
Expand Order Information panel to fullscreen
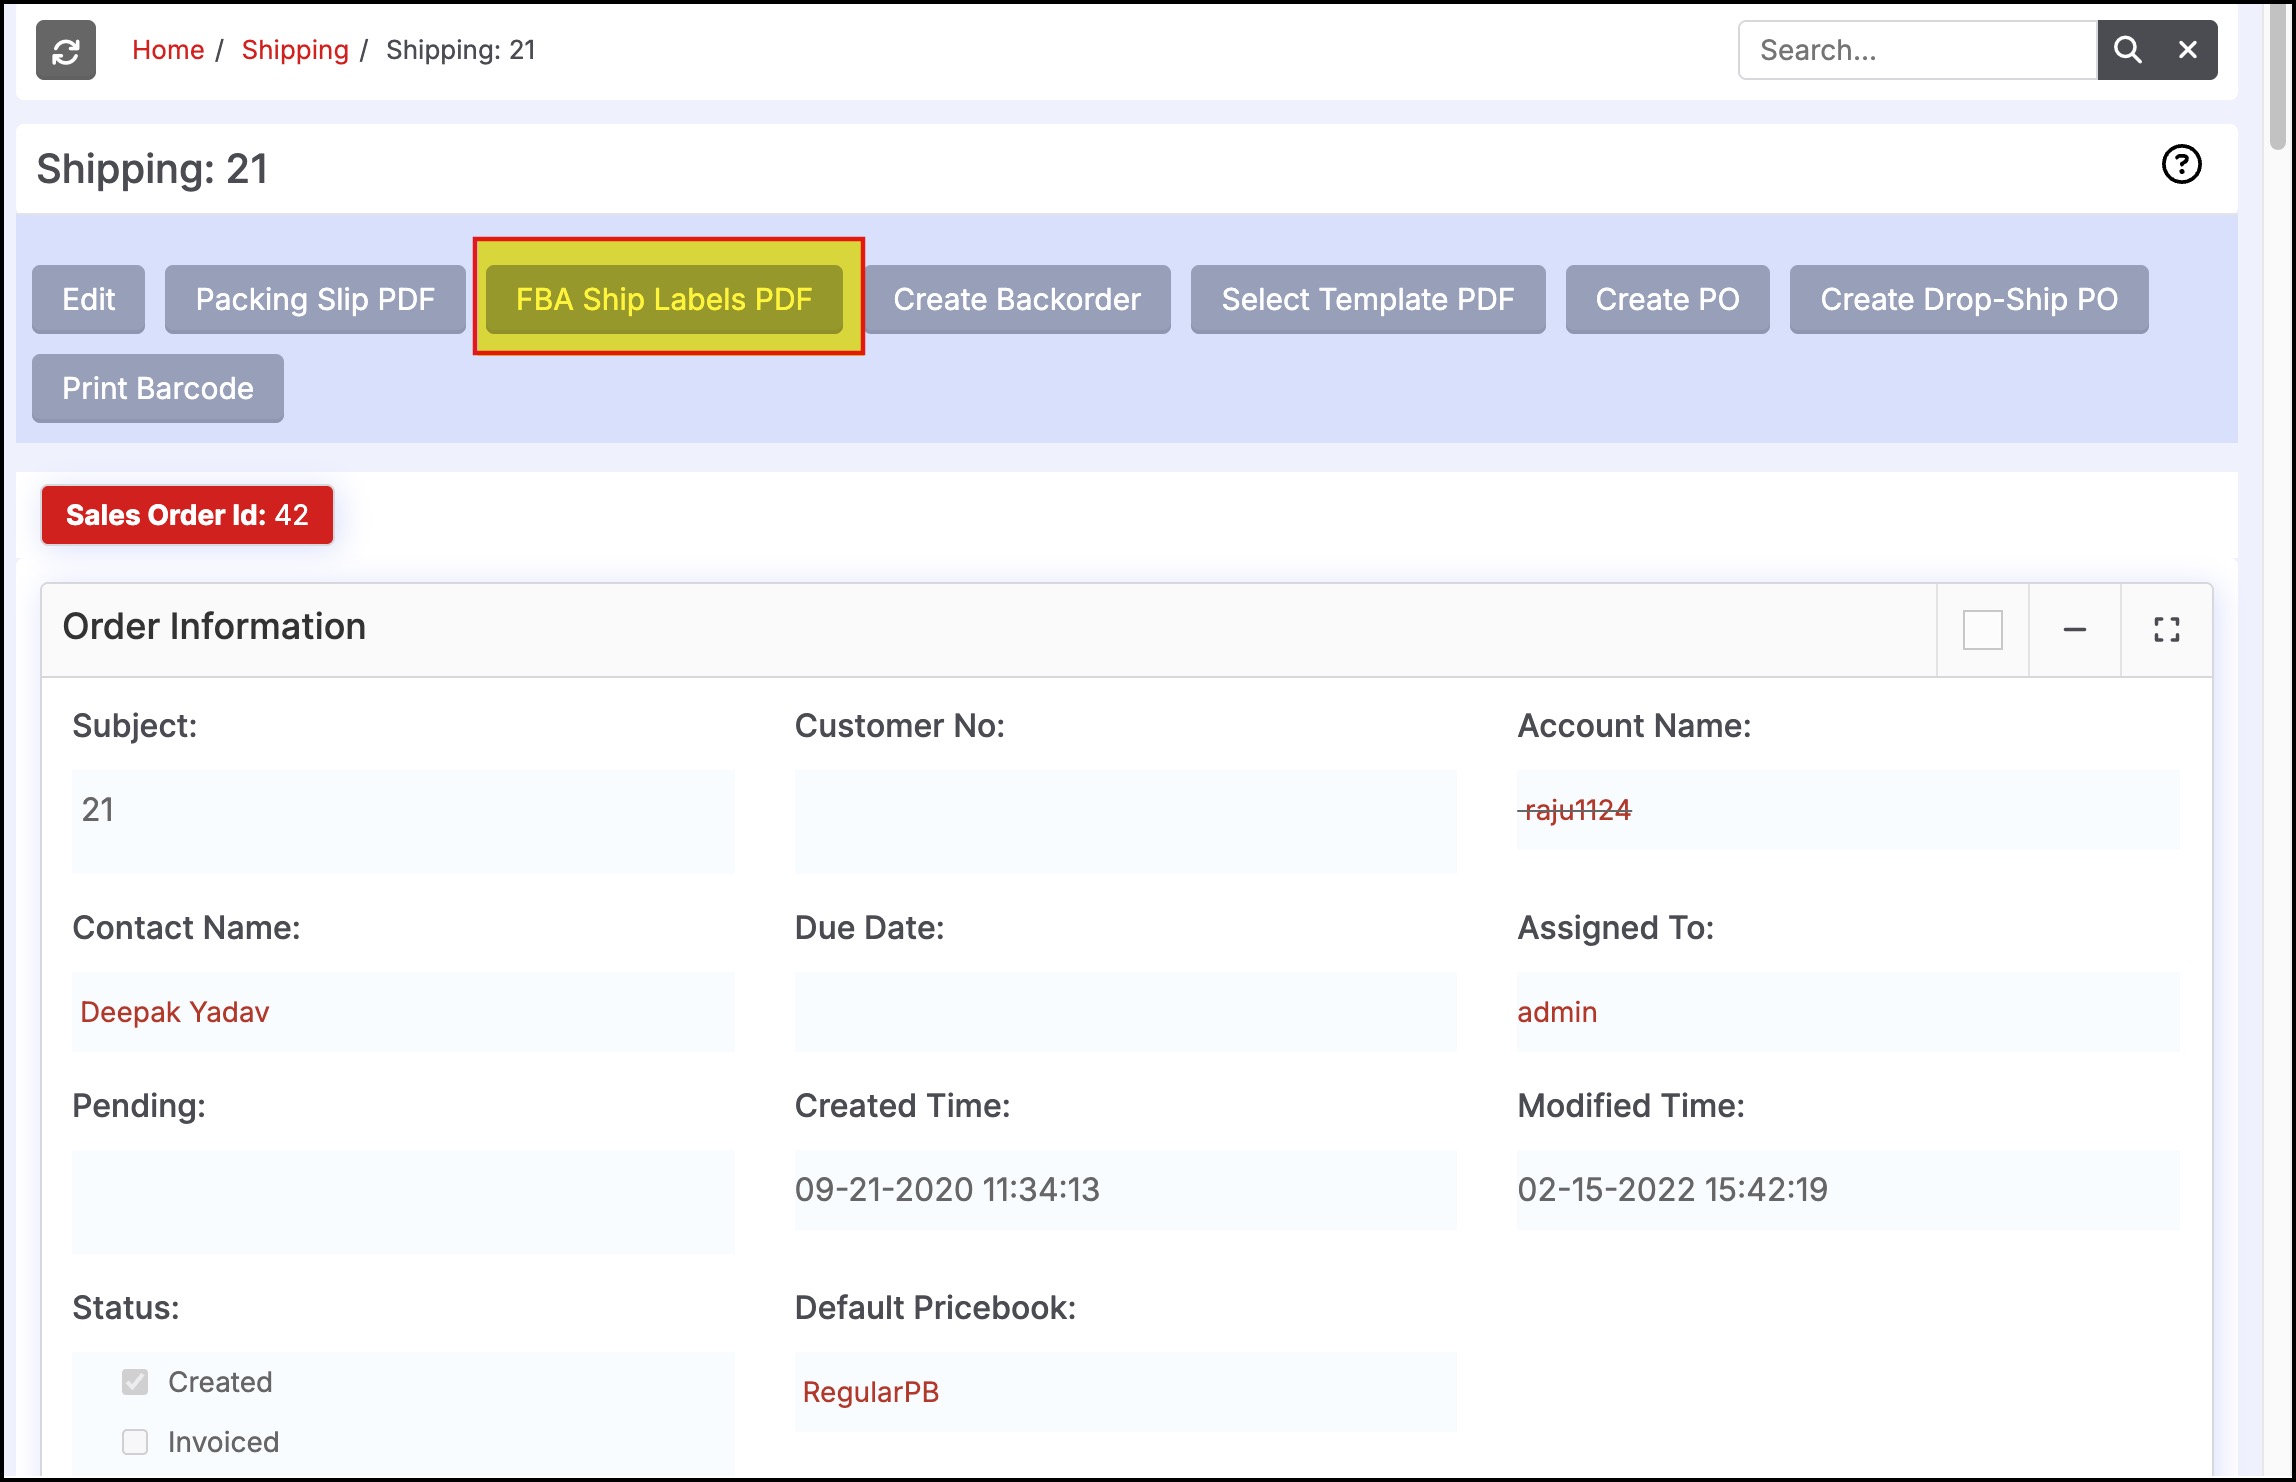(x=2166, y=630)
